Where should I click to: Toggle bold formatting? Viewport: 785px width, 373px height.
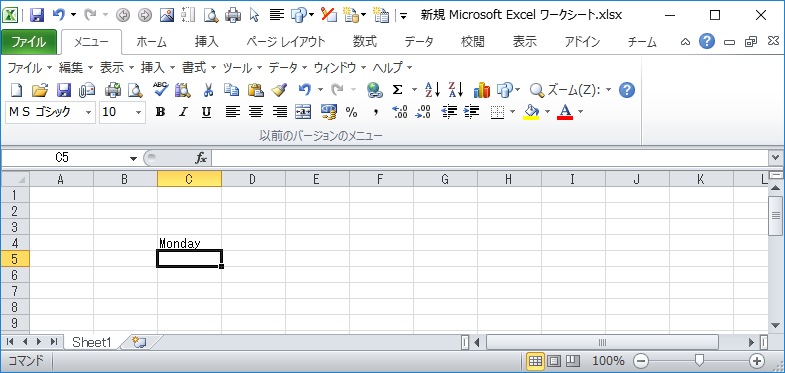point(160,112)
